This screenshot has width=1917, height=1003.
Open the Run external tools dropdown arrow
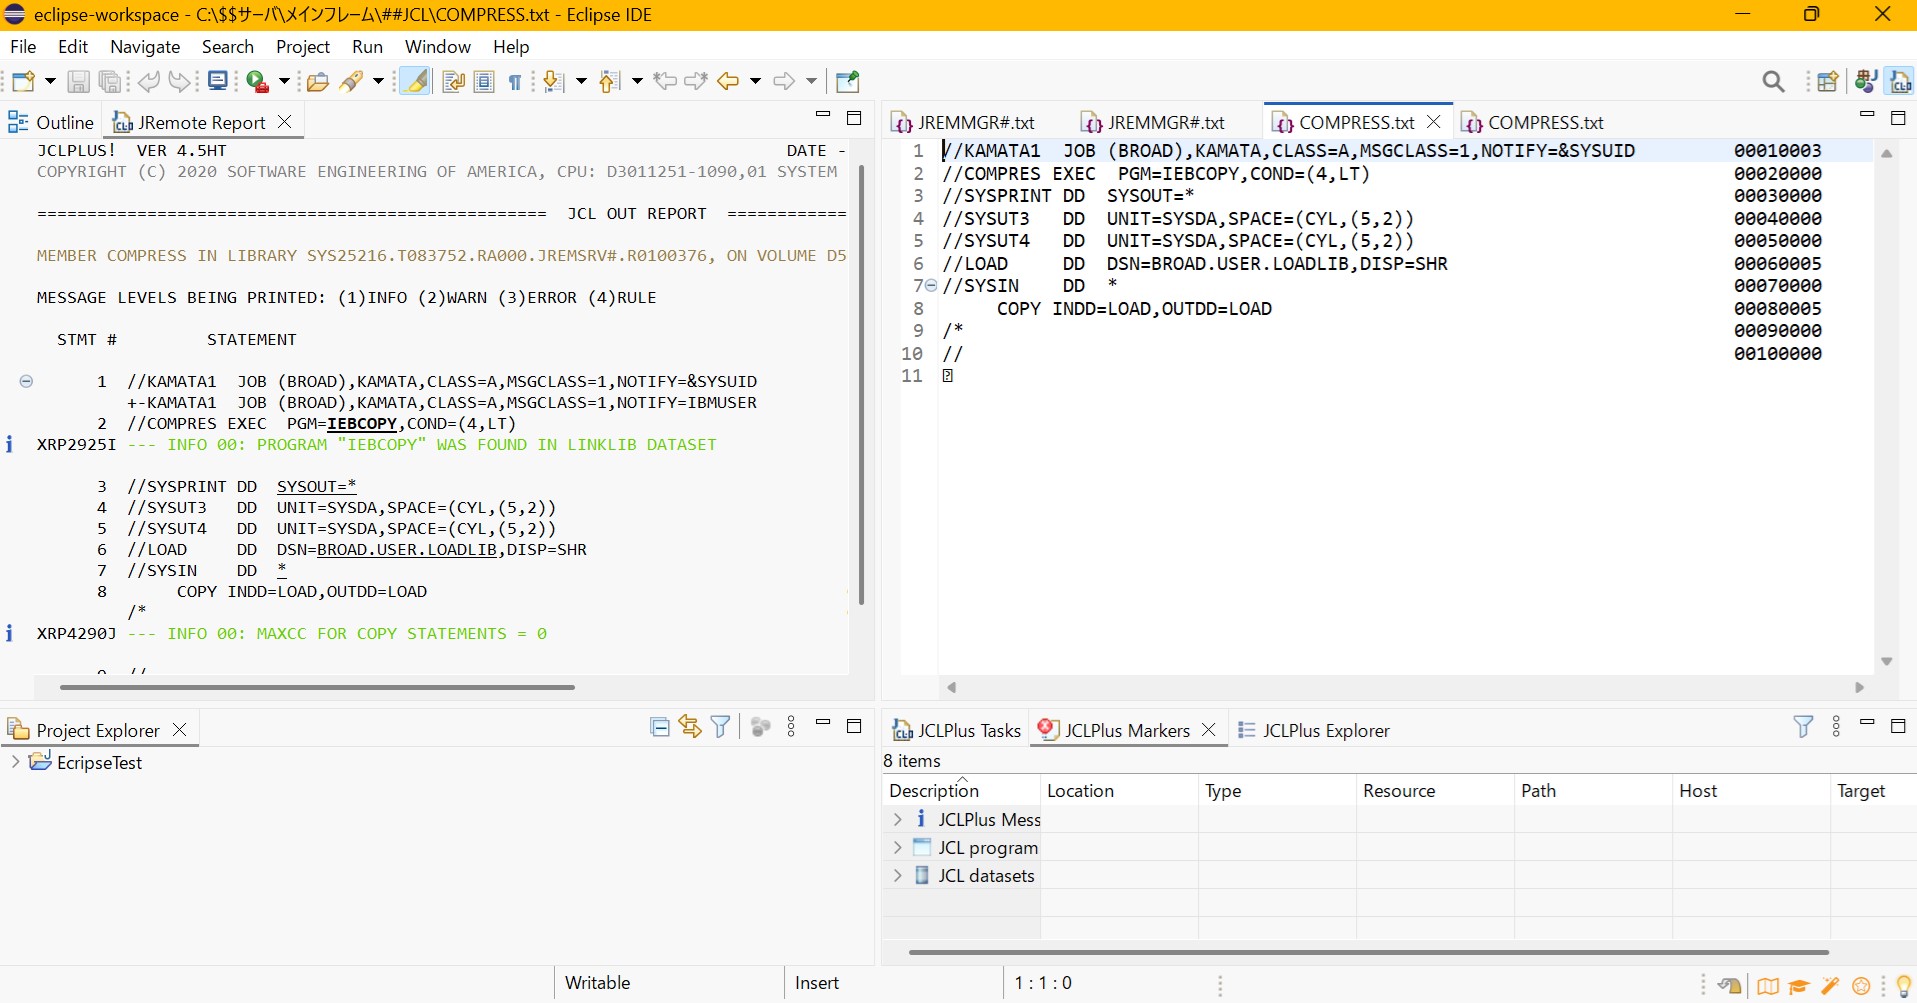pyautogui.click(x=284, y=82)
